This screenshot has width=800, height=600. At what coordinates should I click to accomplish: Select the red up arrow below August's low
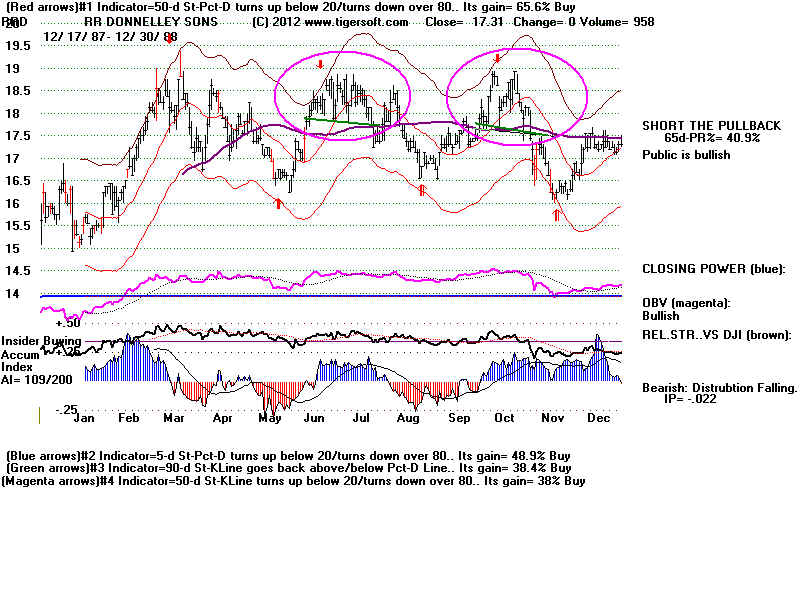coord(423,189)
